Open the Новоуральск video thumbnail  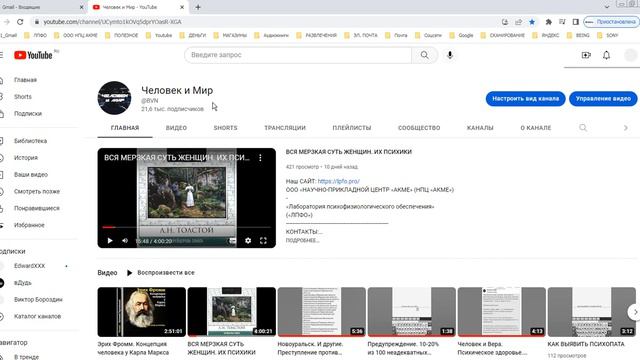click(322, 312)
